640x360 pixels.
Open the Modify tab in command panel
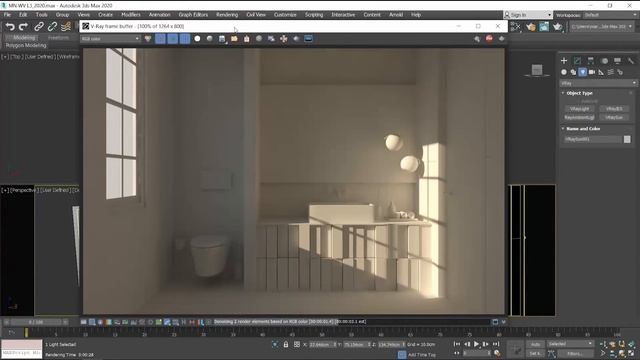577,61
